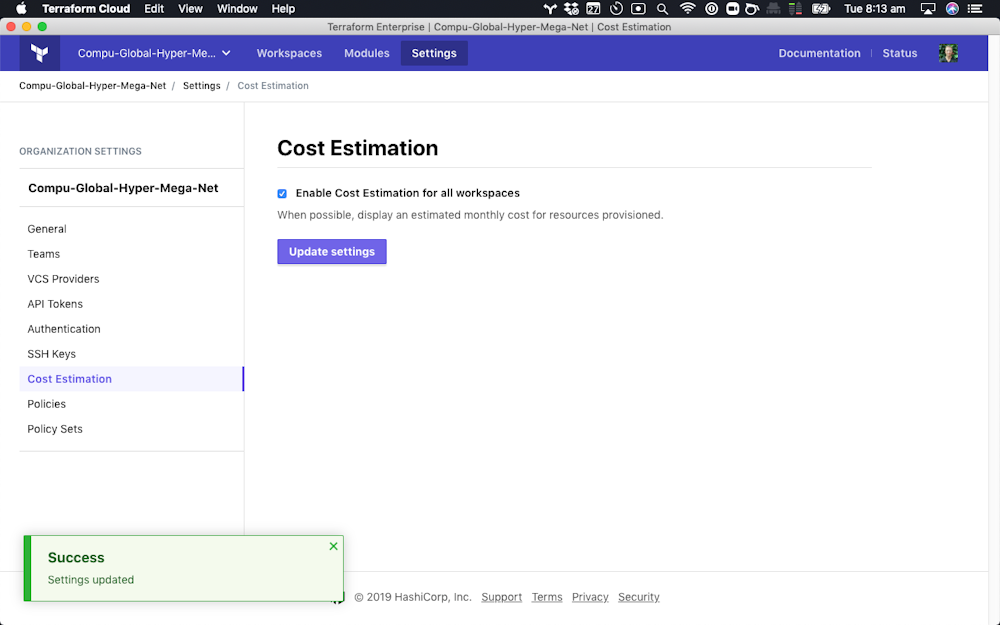The height and width of the screenshot is (625, 1000).
Task: Select SSH Keys in the settings sidebar
Action: click(51, 353)
